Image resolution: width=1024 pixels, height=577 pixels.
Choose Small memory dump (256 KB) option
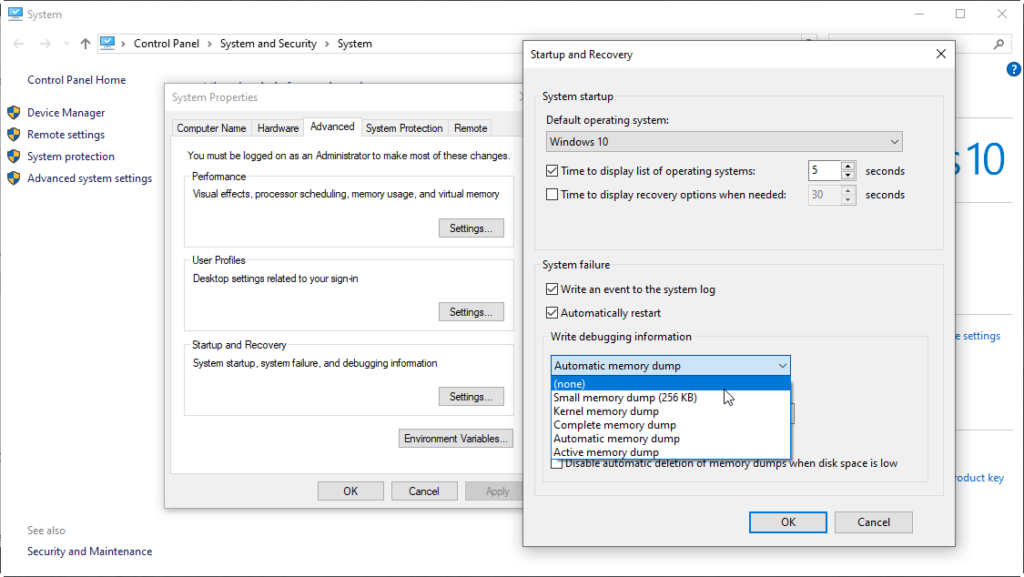click(625, 397)
